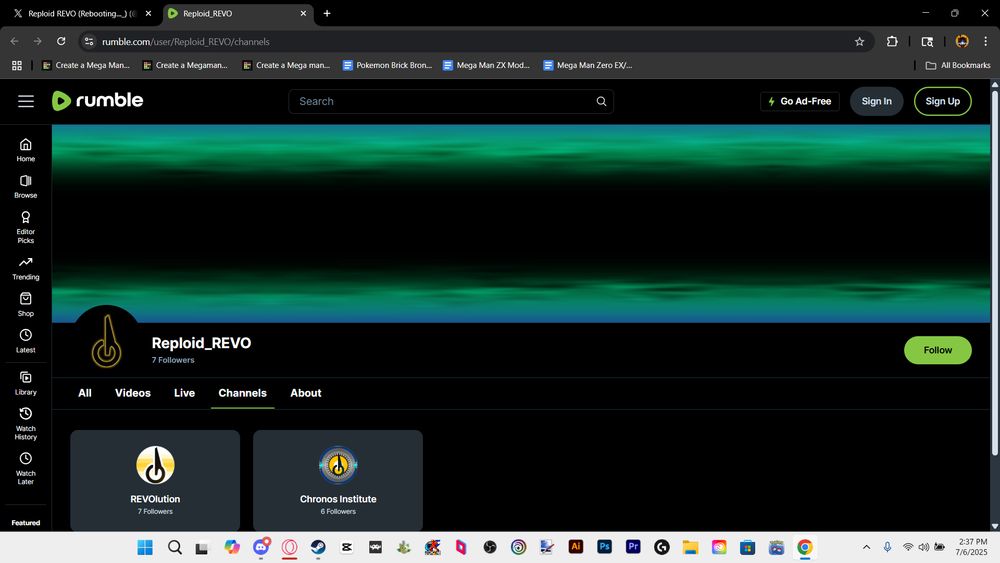Open the Chrome profile avatar
Screen dimensions: 1000x563
pyautogui.click(x=962, y=41)
